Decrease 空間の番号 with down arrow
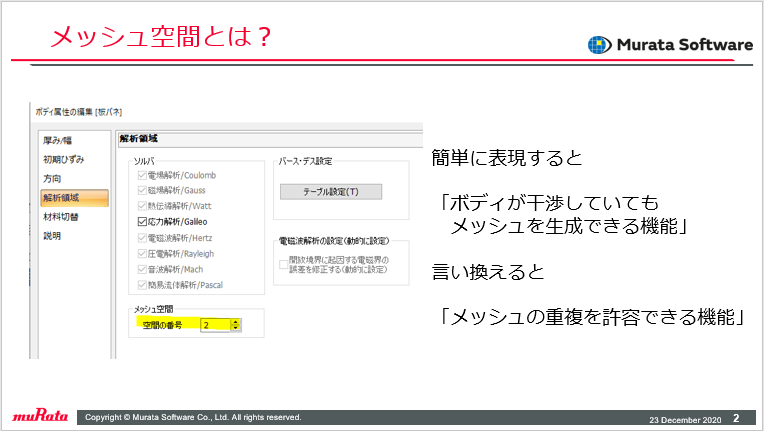The image size is (764, 431). pos(235,328)
